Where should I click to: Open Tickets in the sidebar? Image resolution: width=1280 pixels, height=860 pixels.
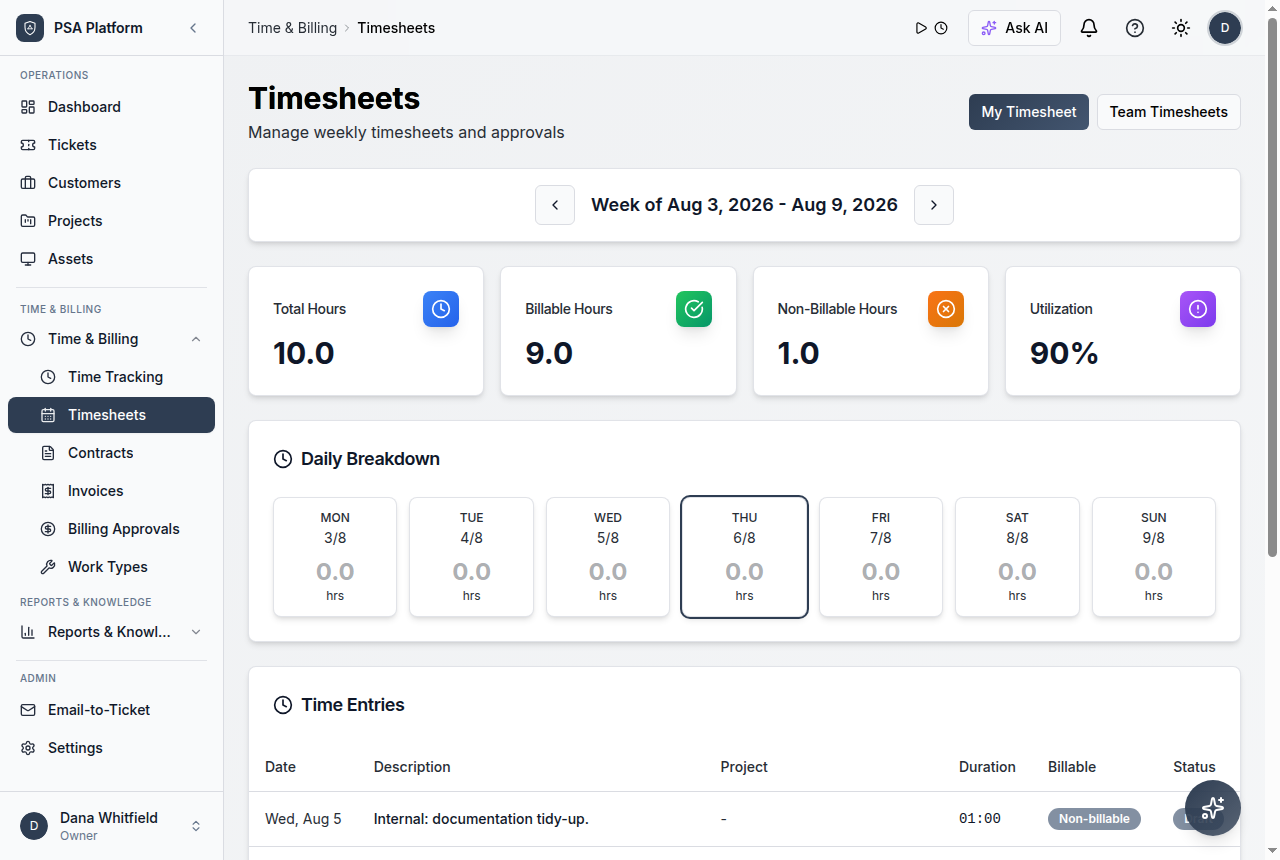[x=111, y=145]
